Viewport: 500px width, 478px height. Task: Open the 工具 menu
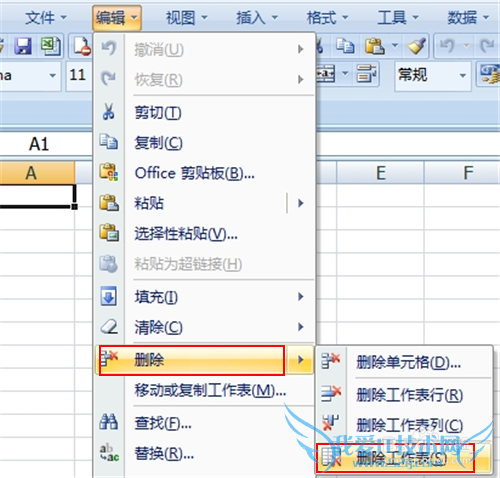click(x=398, y=18)
